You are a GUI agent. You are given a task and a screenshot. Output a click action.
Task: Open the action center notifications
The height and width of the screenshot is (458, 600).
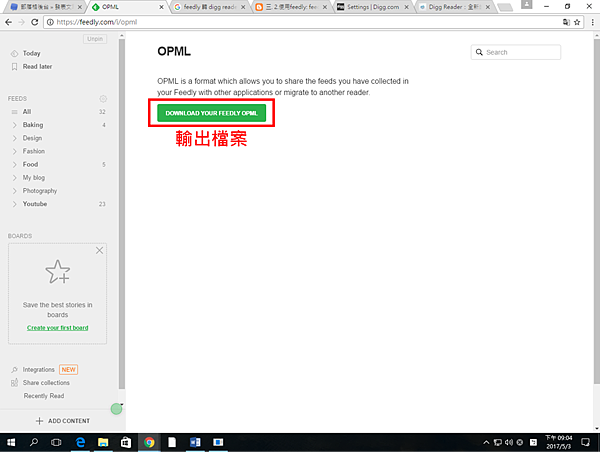pyautogui.click(x=585, y=443)
